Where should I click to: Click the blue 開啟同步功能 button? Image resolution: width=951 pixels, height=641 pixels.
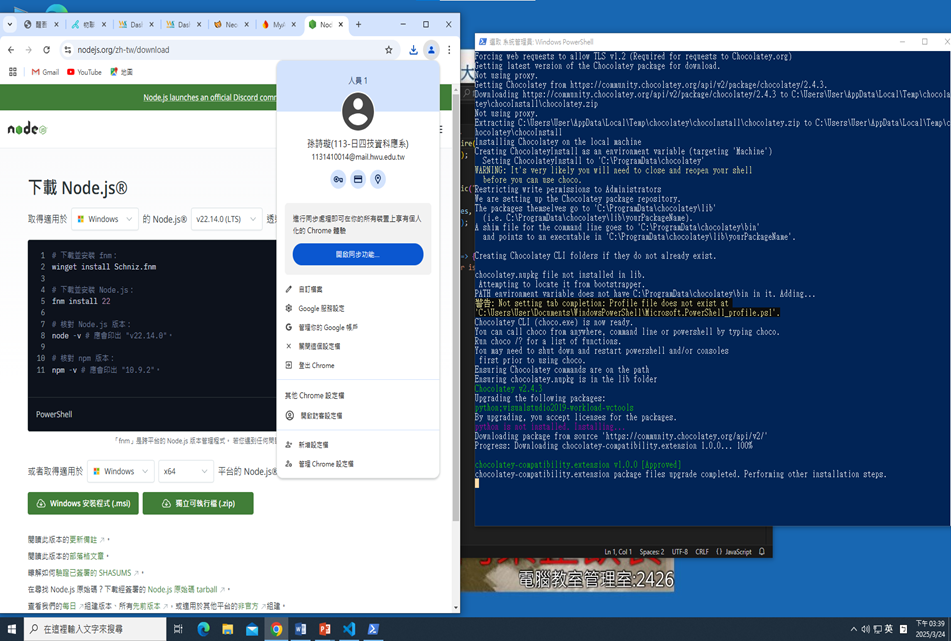click(358, 255)
